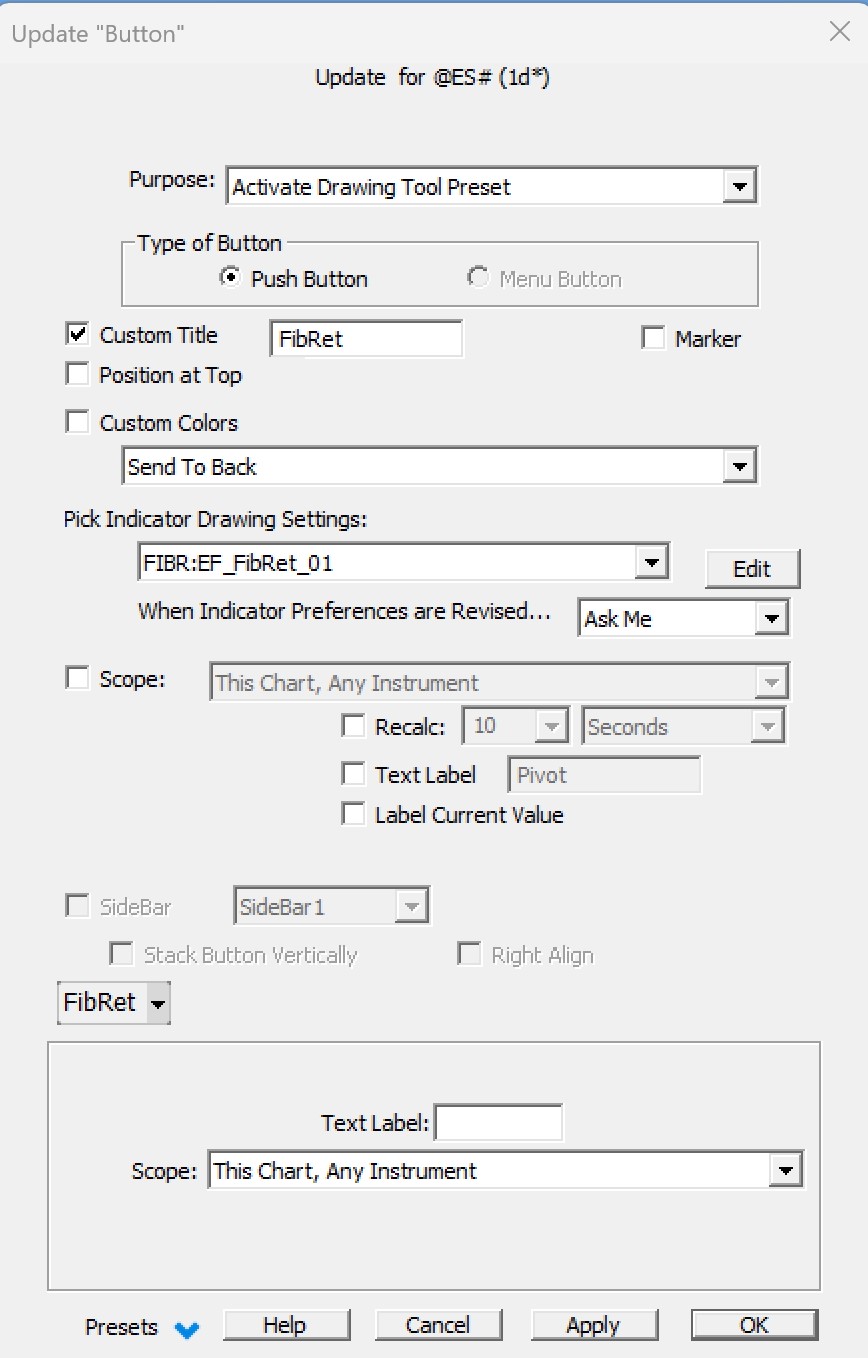Expand the bottom Scope dropdown

click(x=786, y=1171)
